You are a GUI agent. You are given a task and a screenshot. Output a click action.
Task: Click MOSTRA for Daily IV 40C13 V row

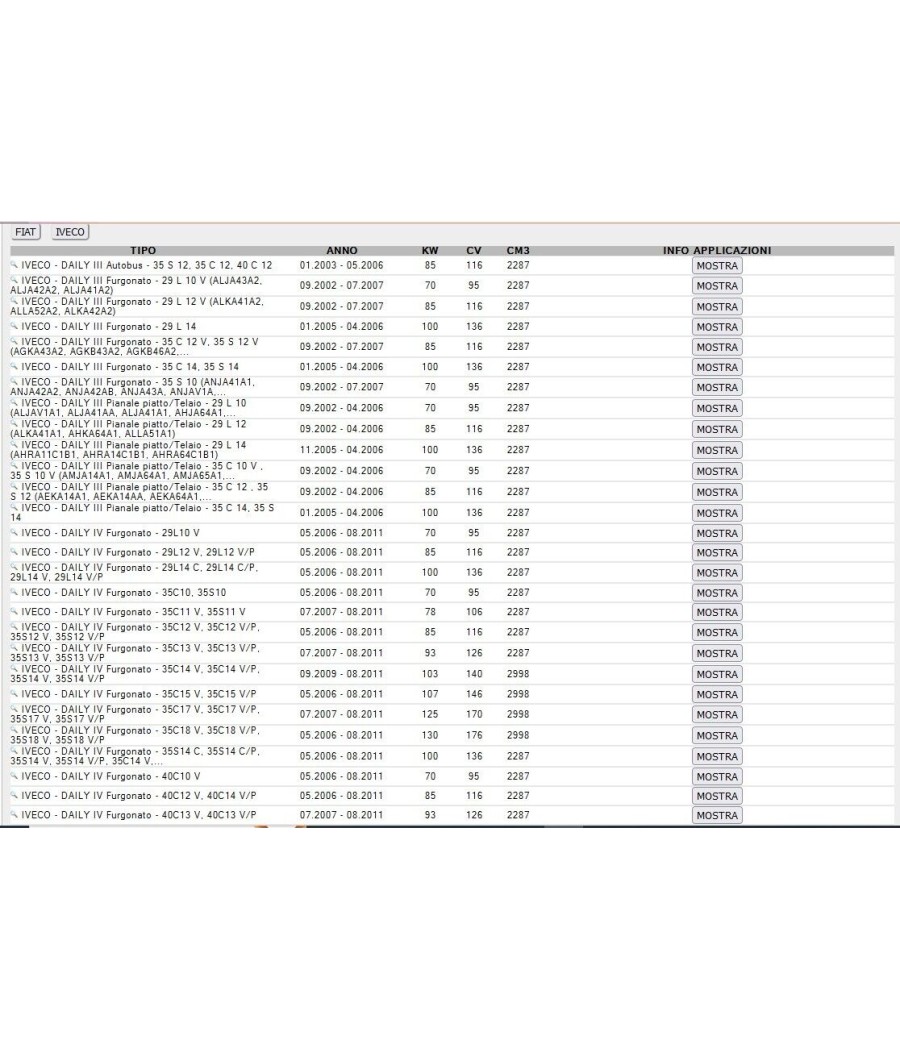coord(717,816)
